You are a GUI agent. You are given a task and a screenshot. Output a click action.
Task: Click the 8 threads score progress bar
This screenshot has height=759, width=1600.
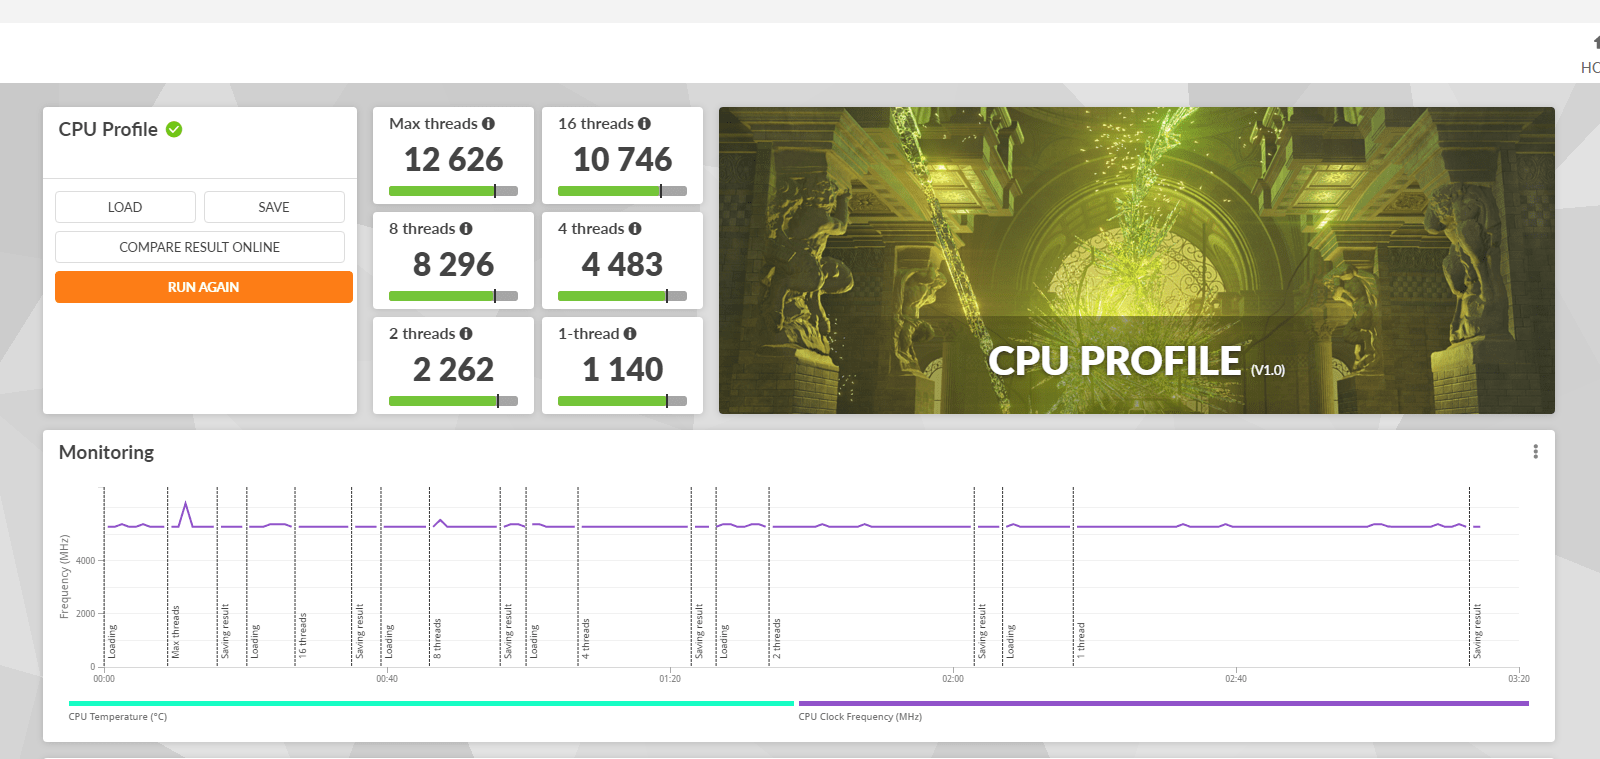(x=453, y=296)
